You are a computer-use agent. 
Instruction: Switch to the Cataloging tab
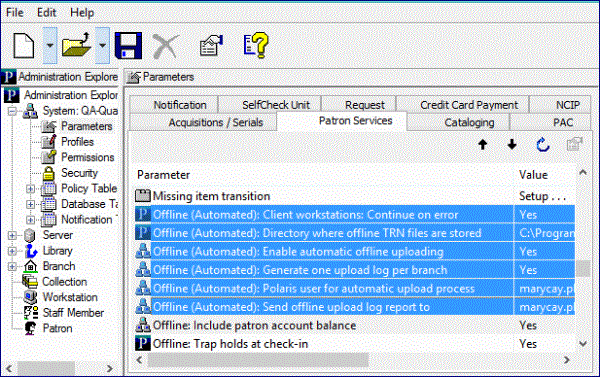coord(469,122)
